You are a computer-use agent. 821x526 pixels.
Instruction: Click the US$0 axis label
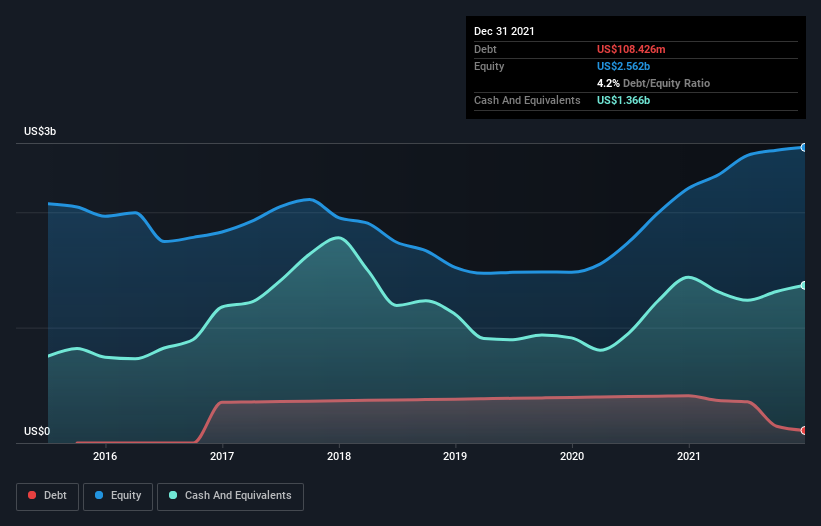[x=37, y=431]
